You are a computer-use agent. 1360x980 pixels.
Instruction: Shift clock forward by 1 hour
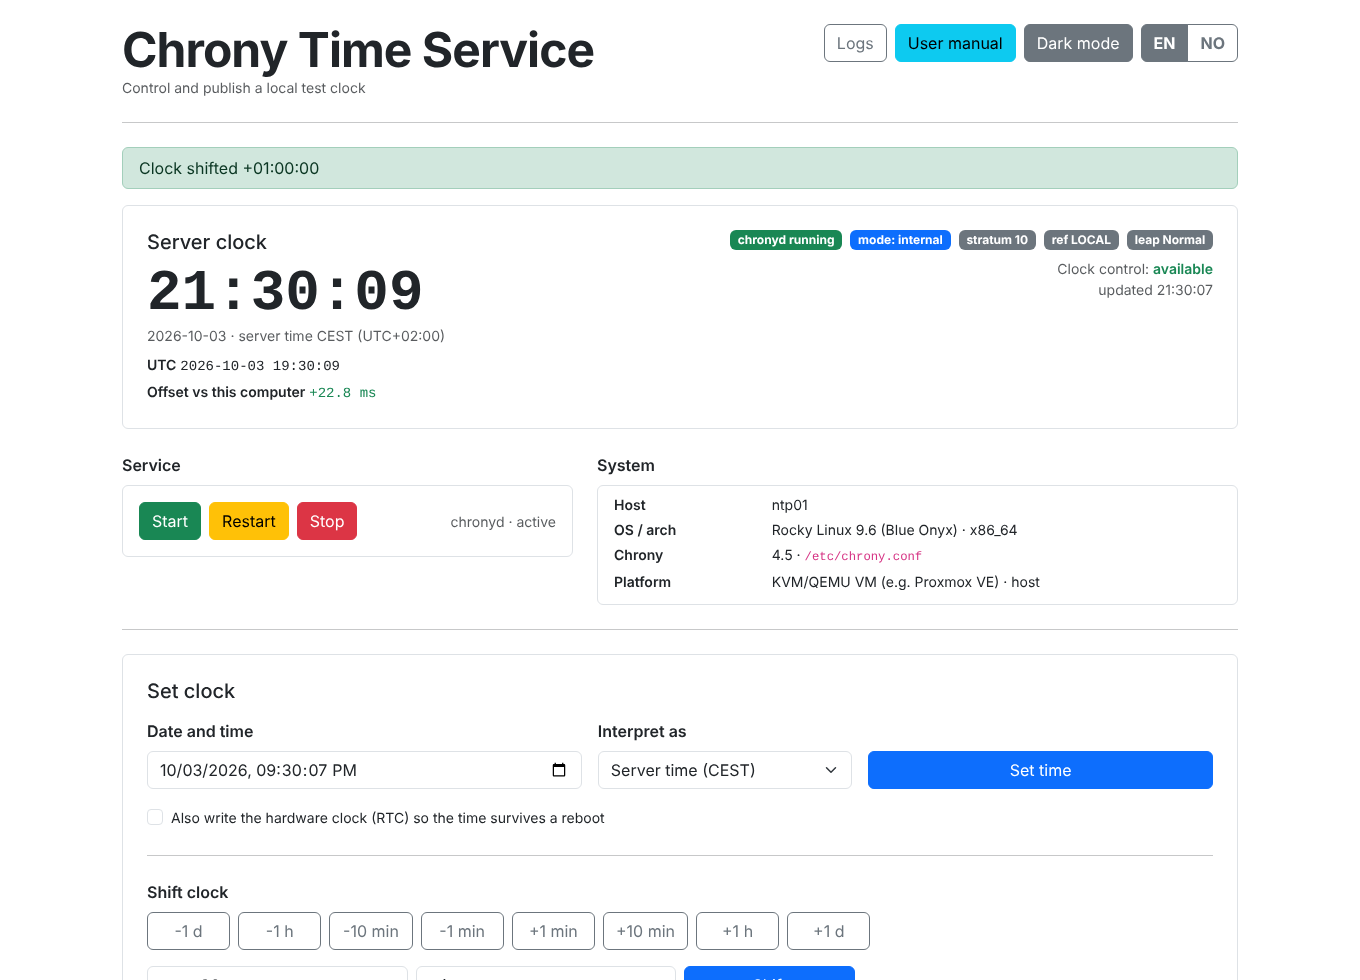738,931
